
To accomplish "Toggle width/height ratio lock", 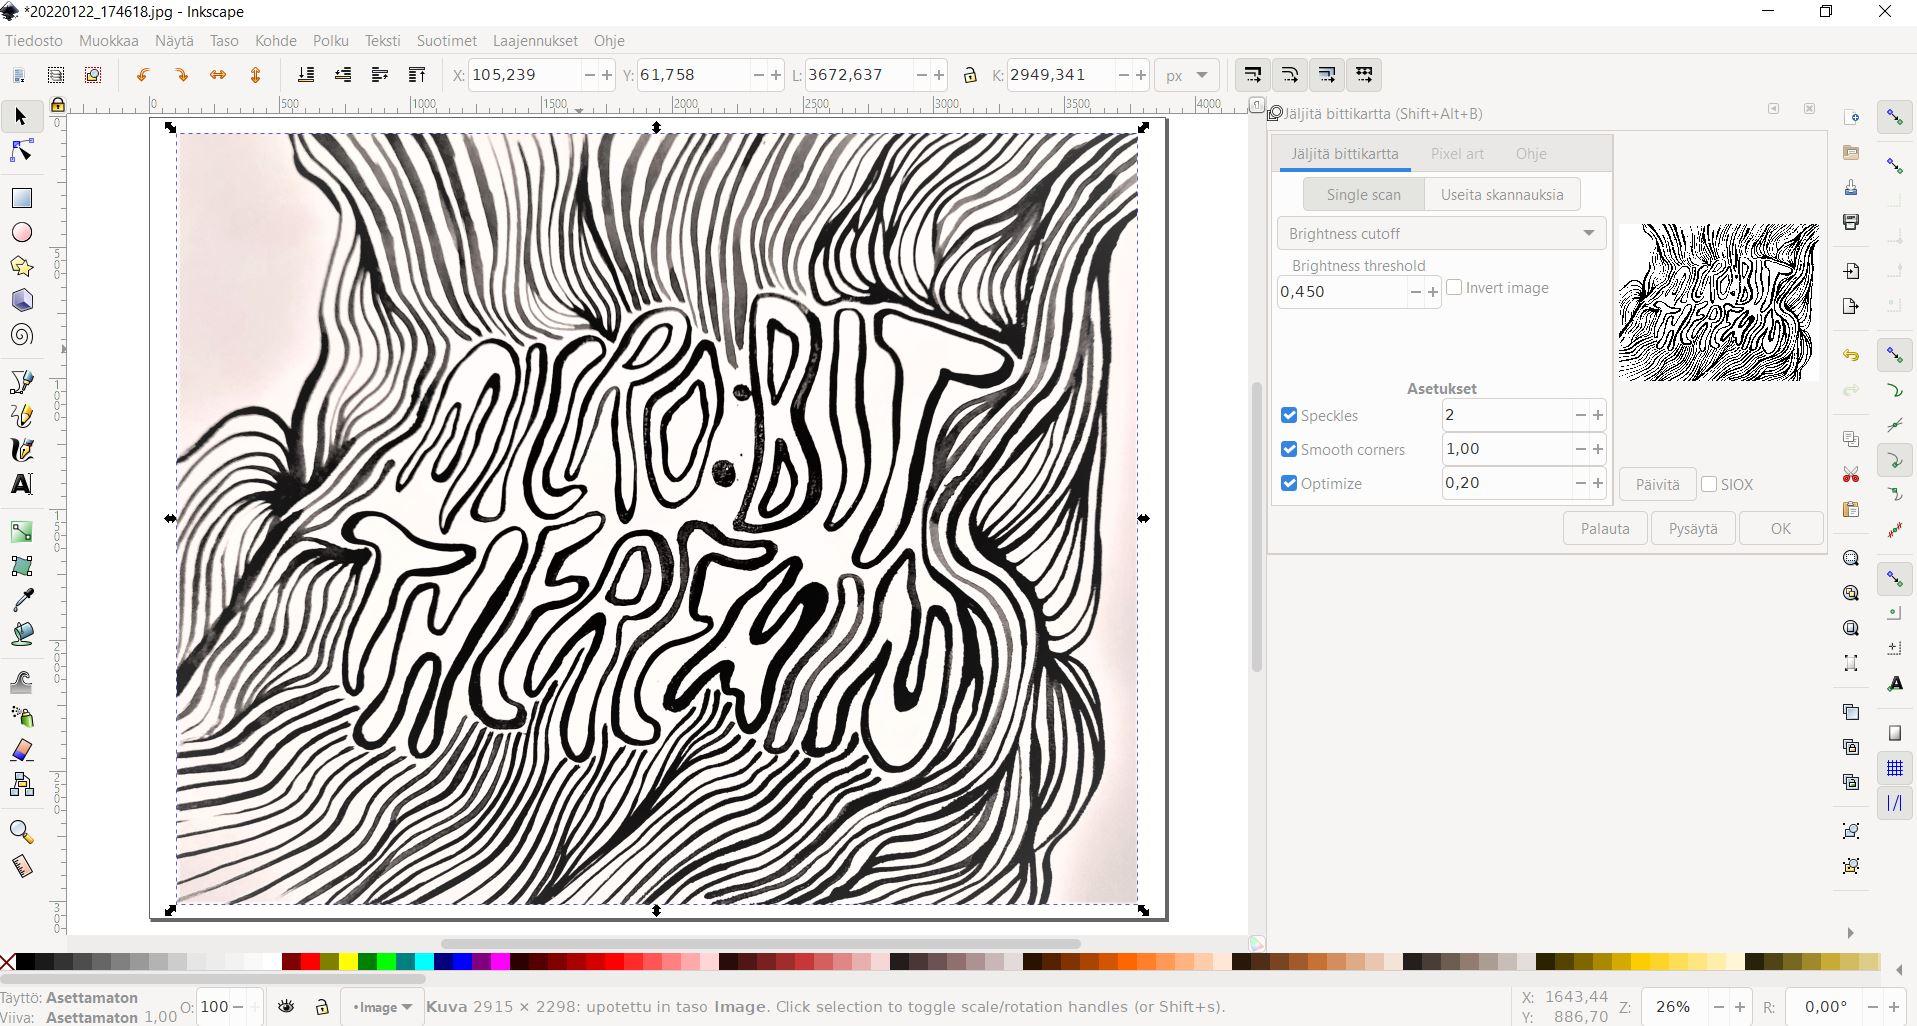I will pos(969,75).
